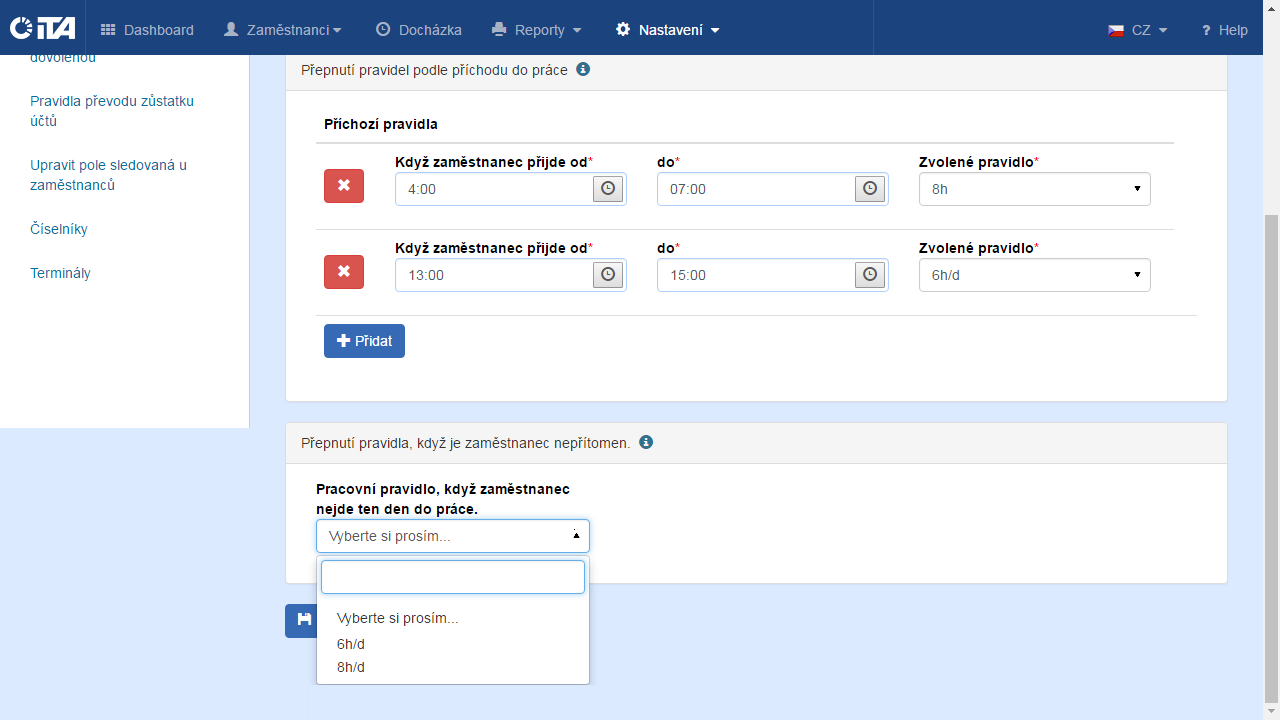The image size is (1280, 720).
Task: Remove the 13:00 to 15:00 rule row
Action: pos(343,272)
